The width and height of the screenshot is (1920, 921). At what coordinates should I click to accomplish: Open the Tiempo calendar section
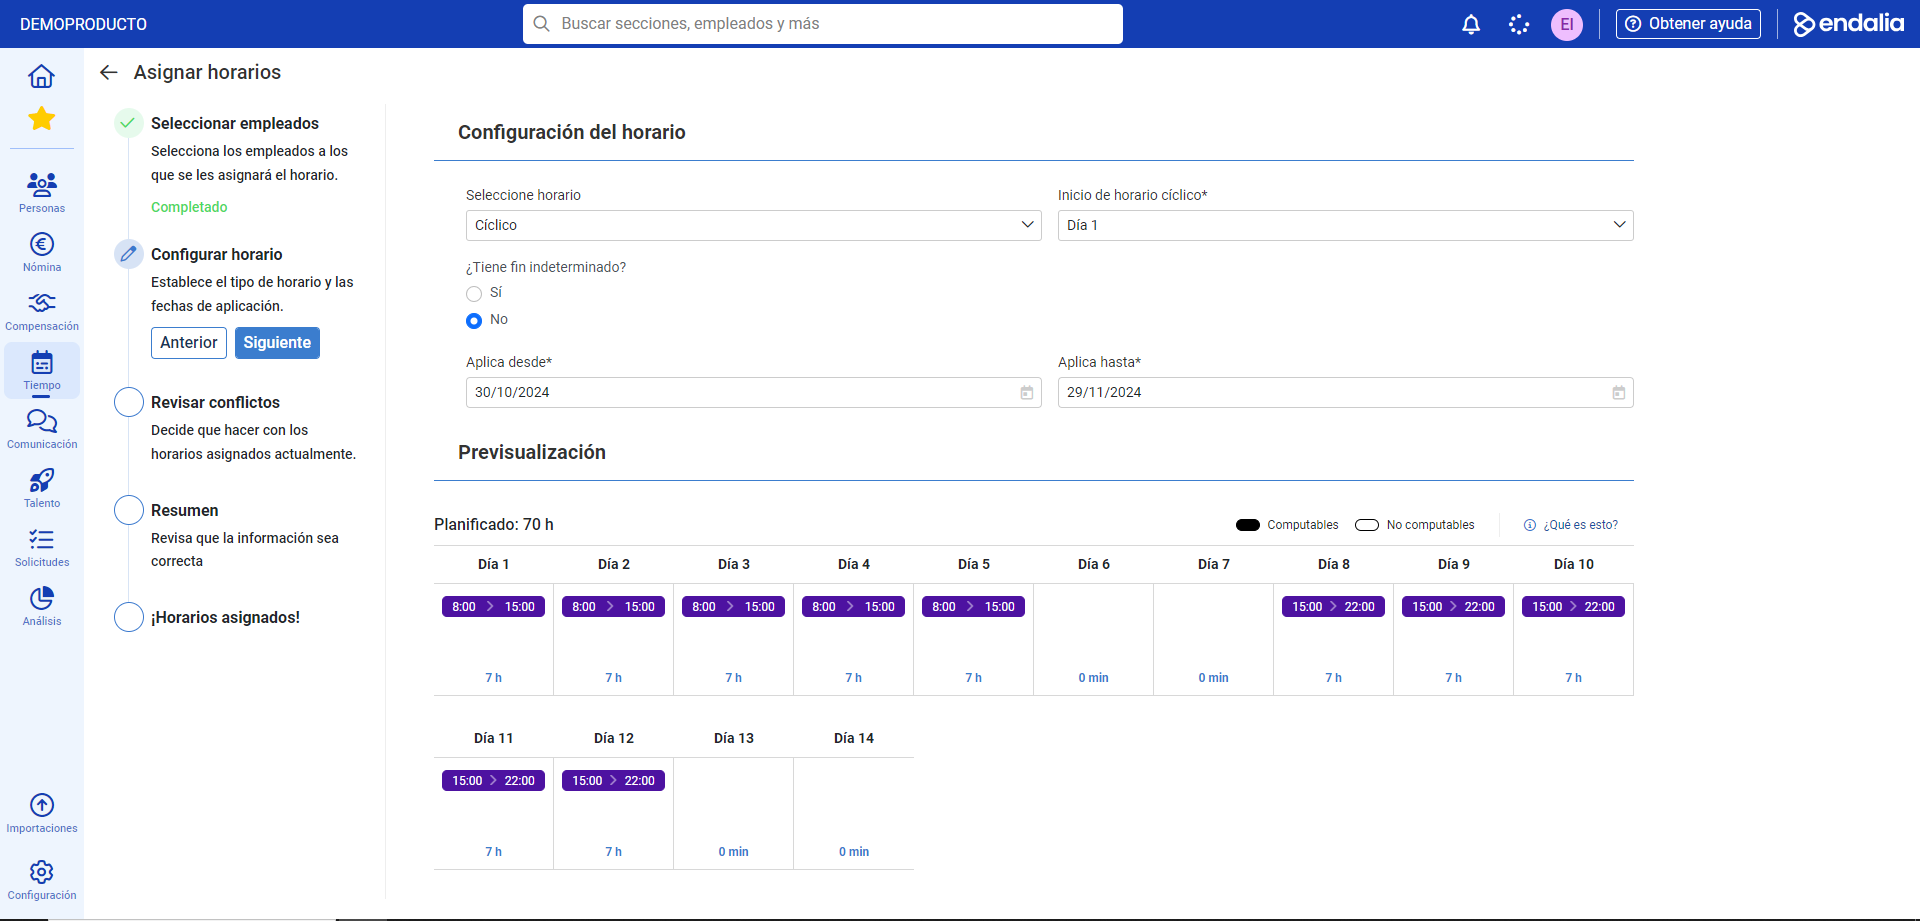(x=42, y=370)
